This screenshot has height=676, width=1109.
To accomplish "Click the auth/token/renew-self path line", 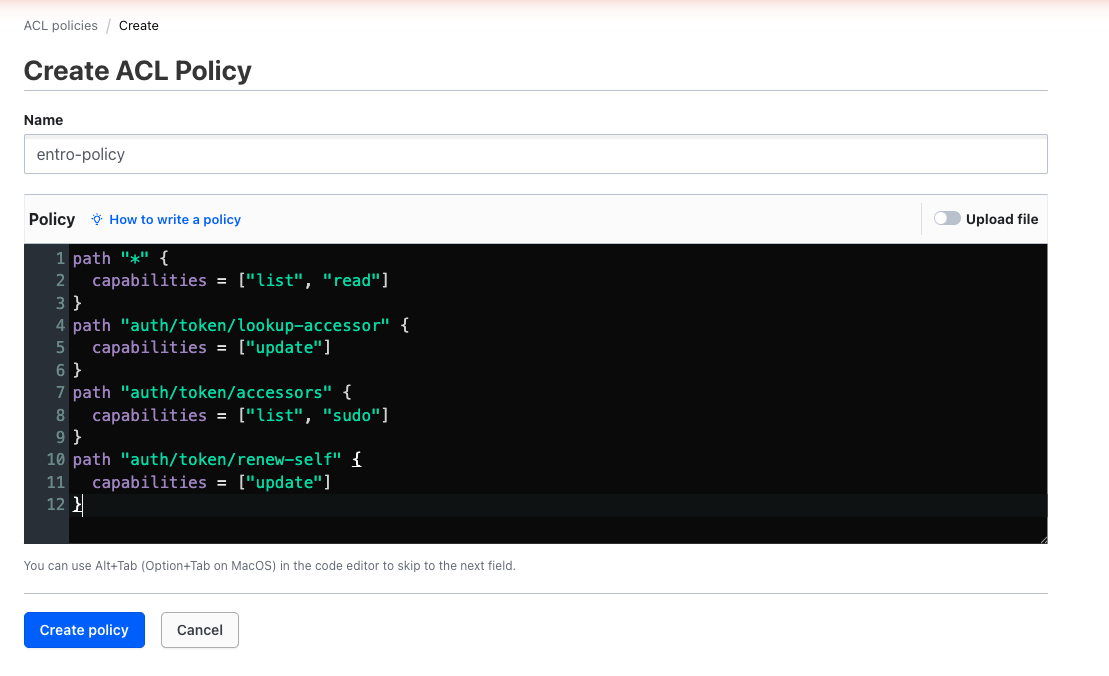I will point(217,460).
